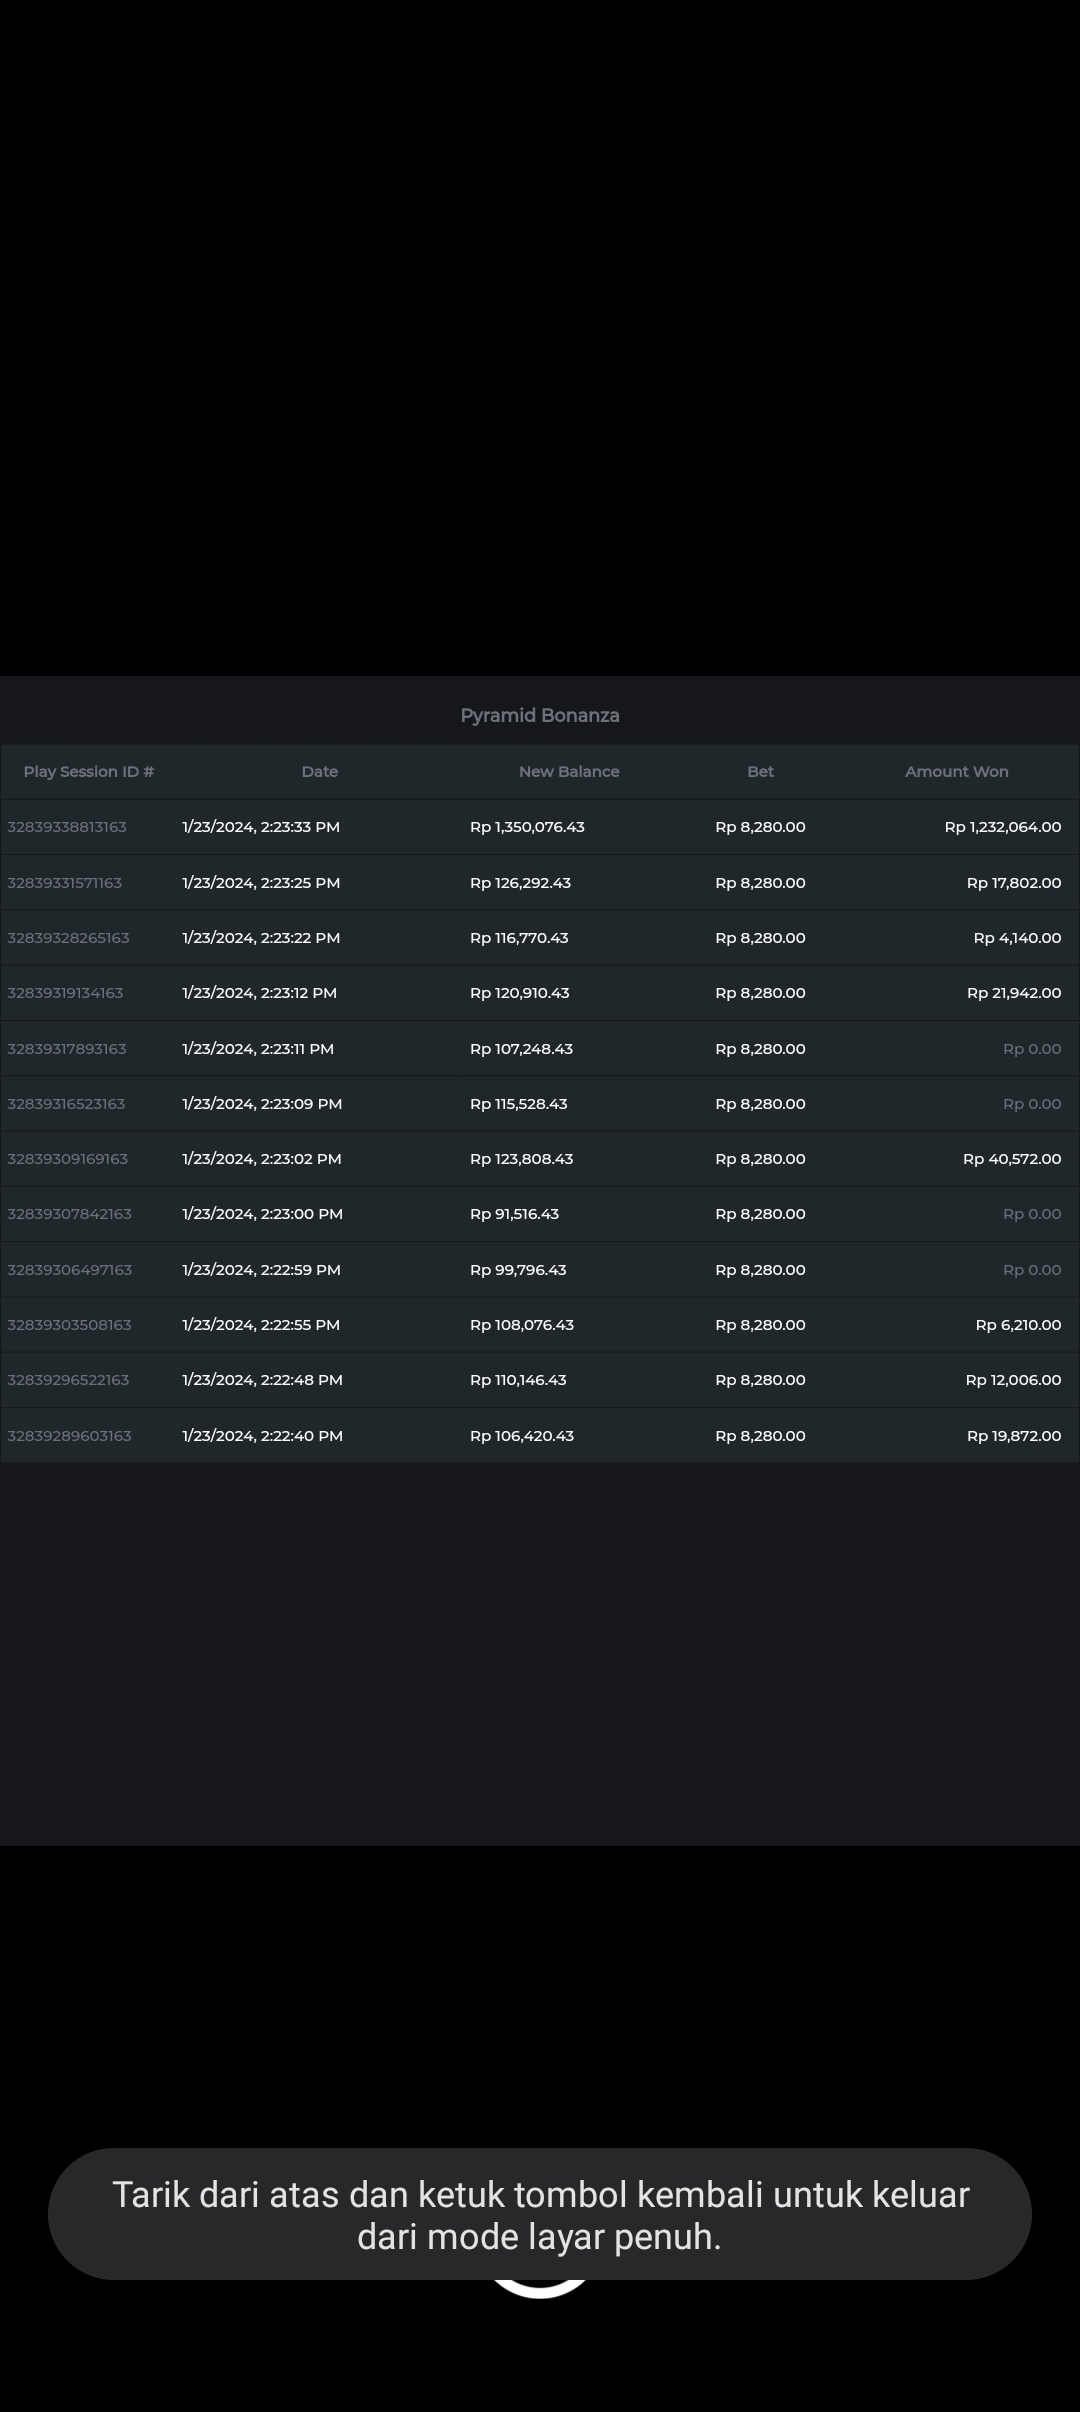Select session ID 32839317893163
This screenshot has height=2412, width=1080.
(67, 1049)
